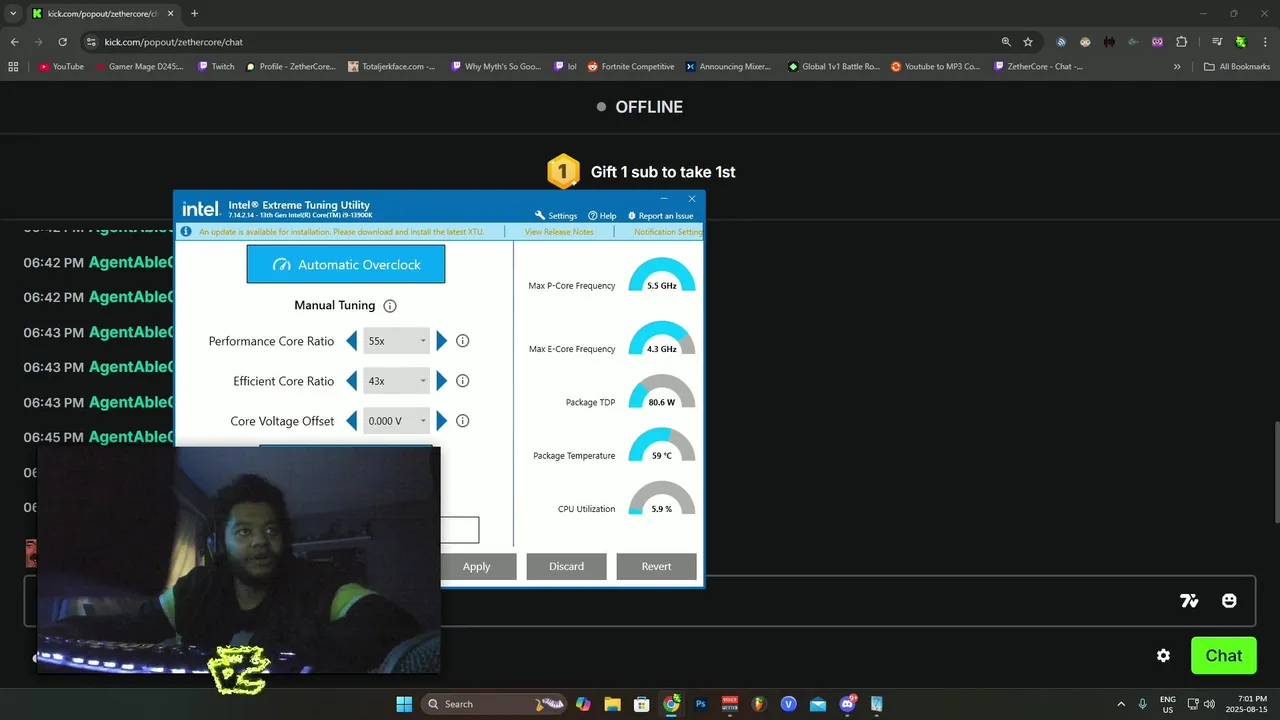
Task: Open the emote picker smiley icon
Action: [x=1229, y=601]
